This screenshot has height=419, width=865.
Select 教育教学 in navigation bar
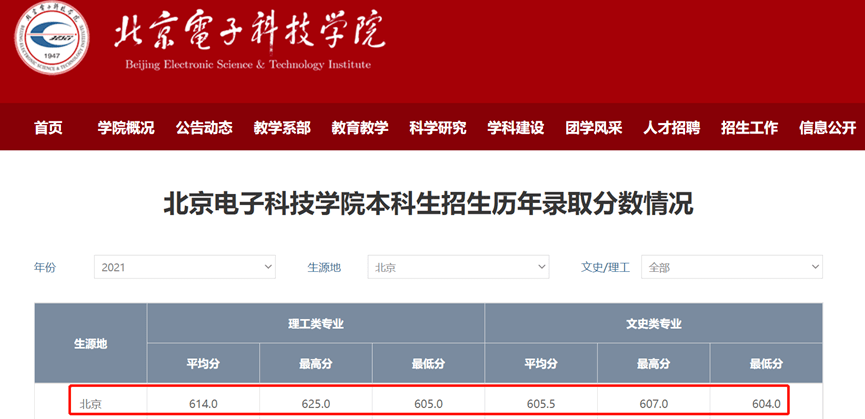pyautogui.click(x=360, y=128)
